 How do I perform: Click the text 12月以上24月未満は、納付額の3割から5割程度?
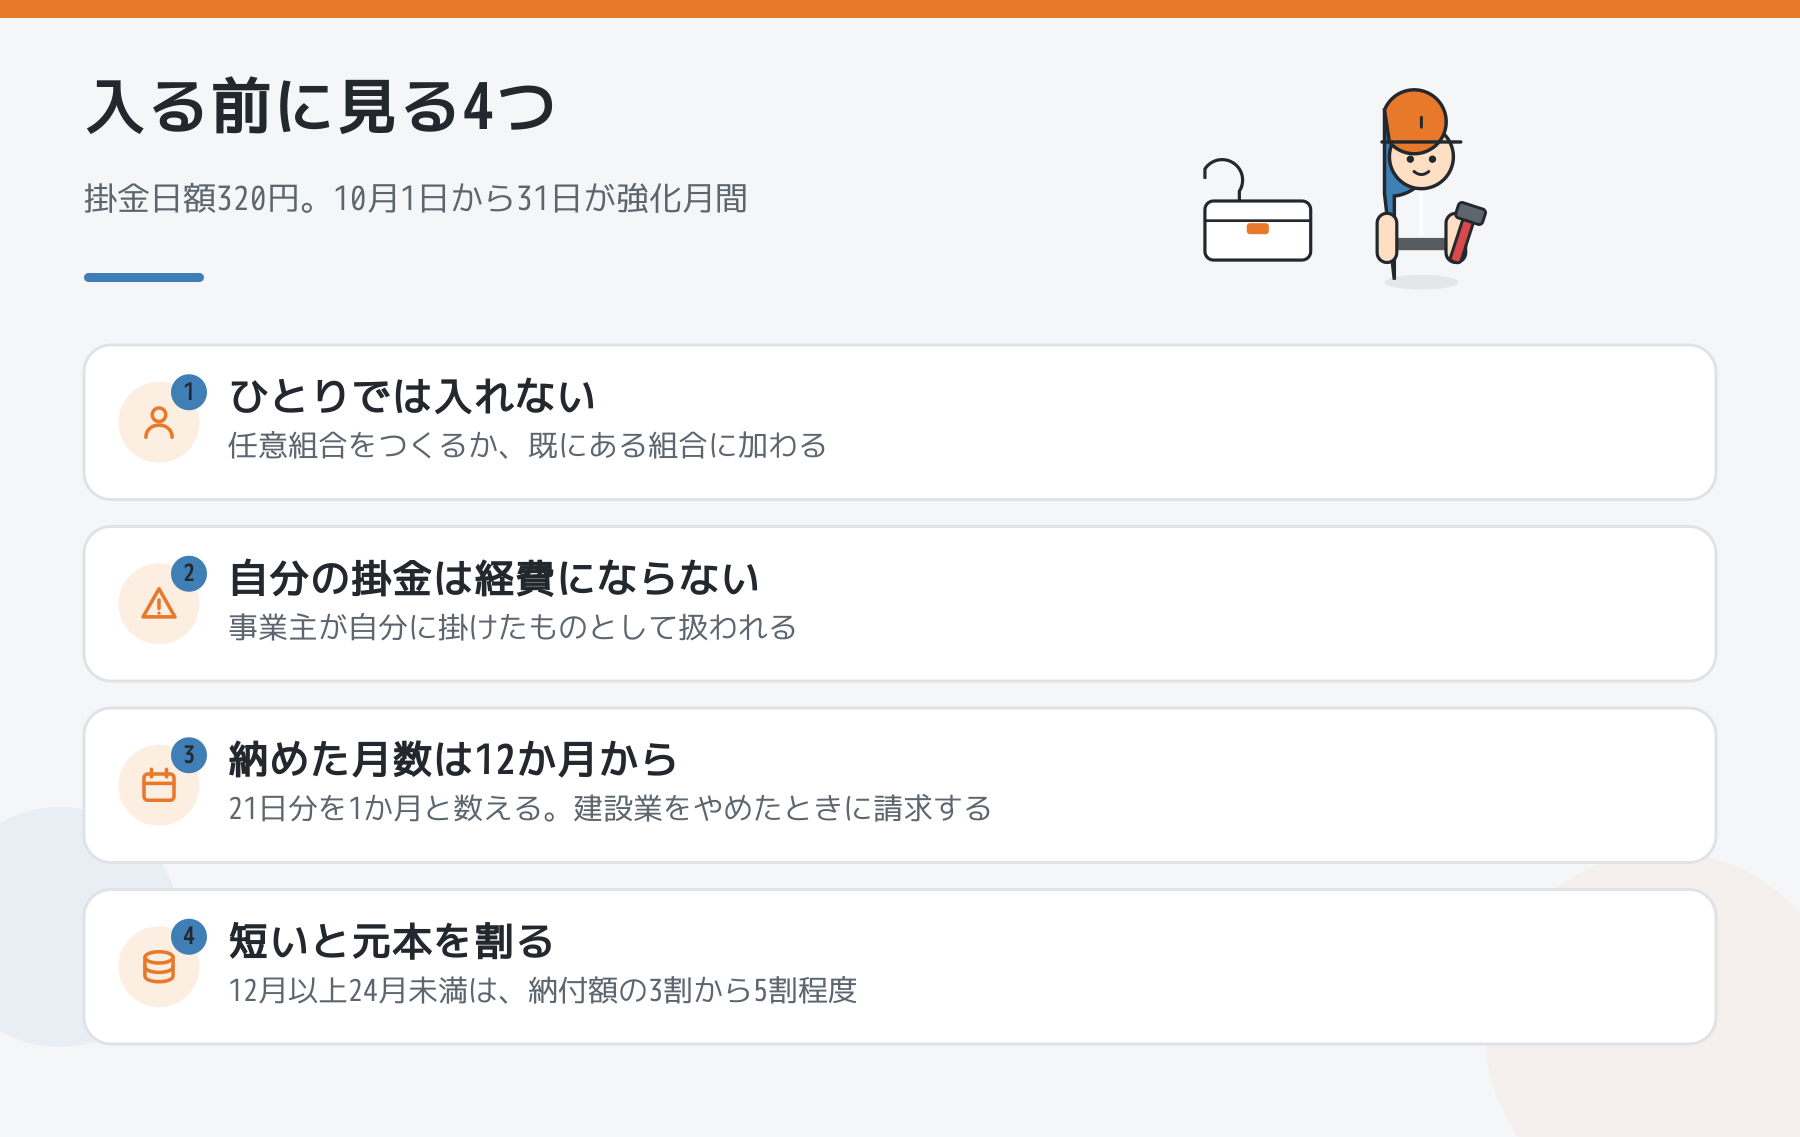pos(542,990)
